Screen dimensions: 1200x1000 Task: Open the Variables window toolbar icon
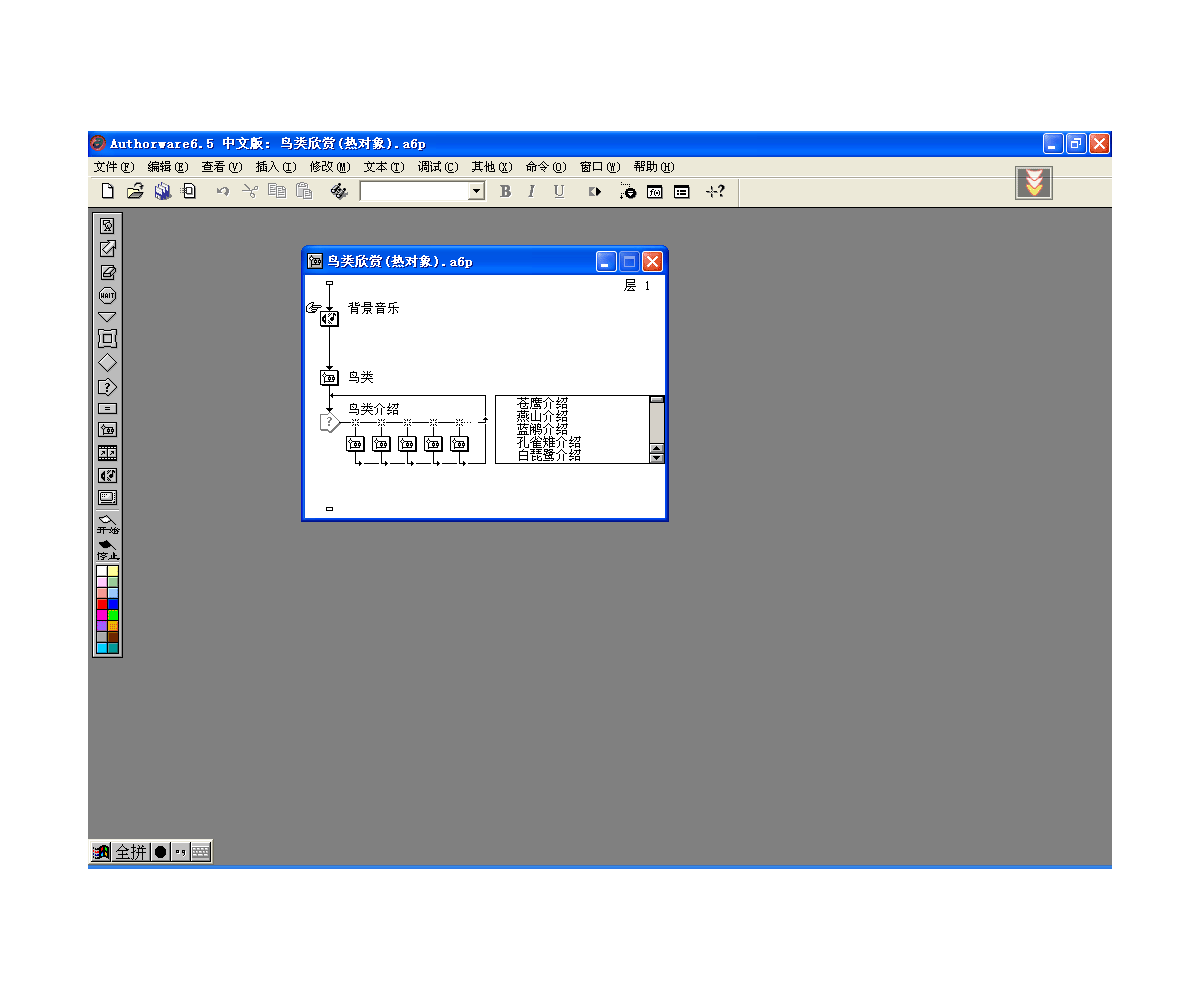click(682, 191)
